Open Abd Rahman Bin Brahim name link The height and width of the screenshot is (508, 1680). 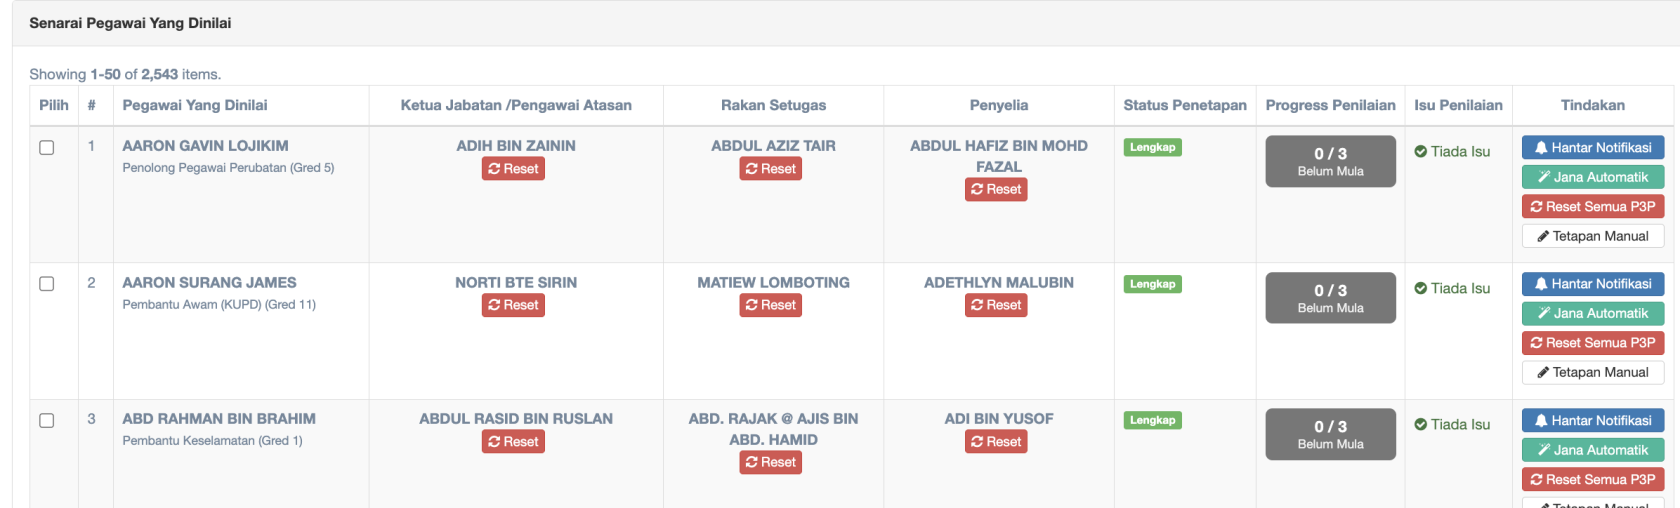219,419
